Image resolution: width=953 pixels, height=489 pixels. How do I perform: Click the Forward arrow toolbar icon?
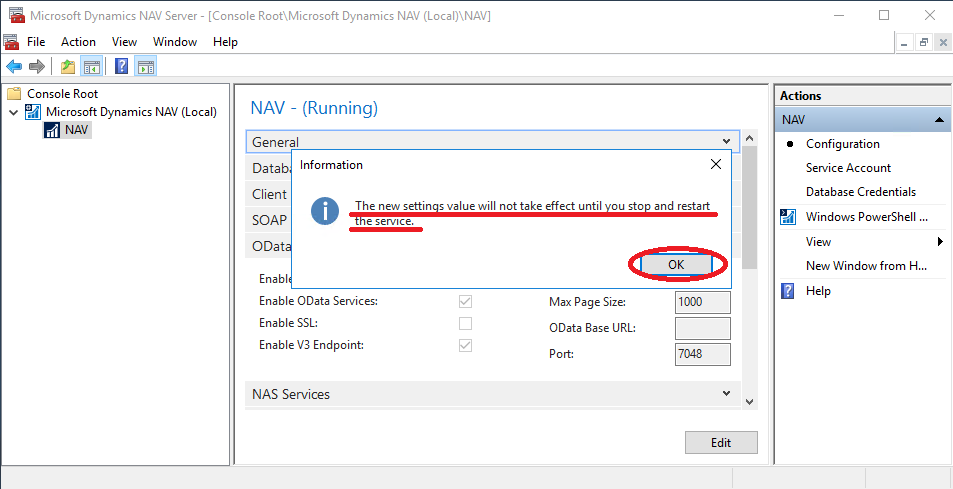pyautogui.click(x=37, y=66)
